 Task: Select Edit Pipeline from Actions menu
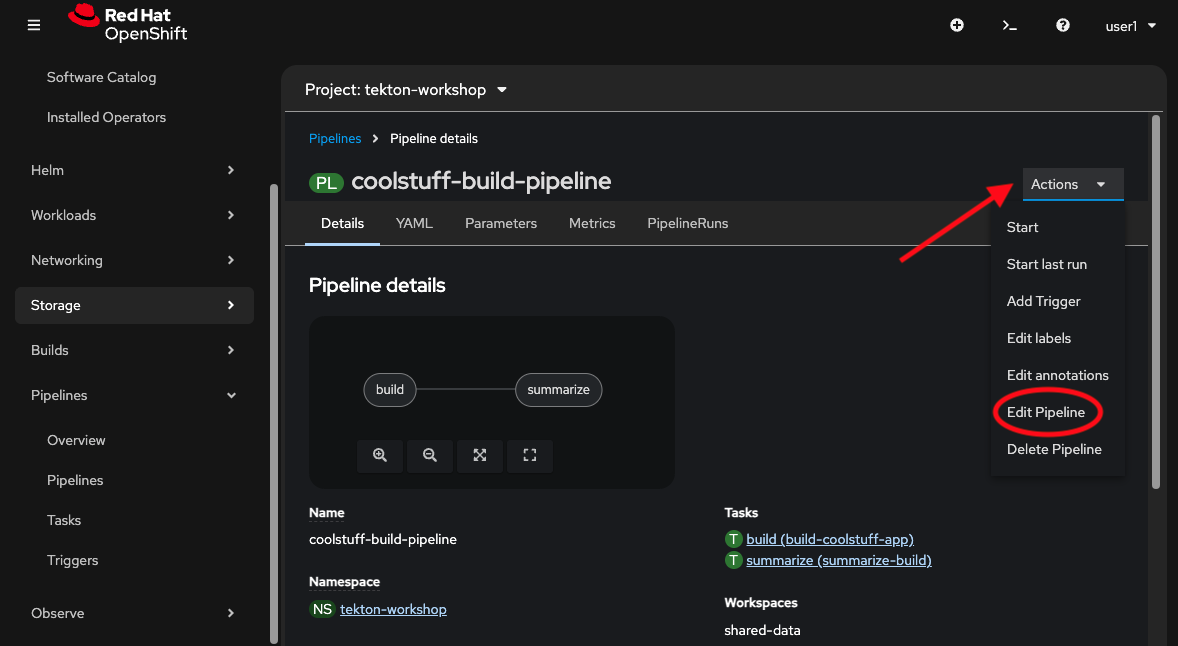tap(1045, 412)
